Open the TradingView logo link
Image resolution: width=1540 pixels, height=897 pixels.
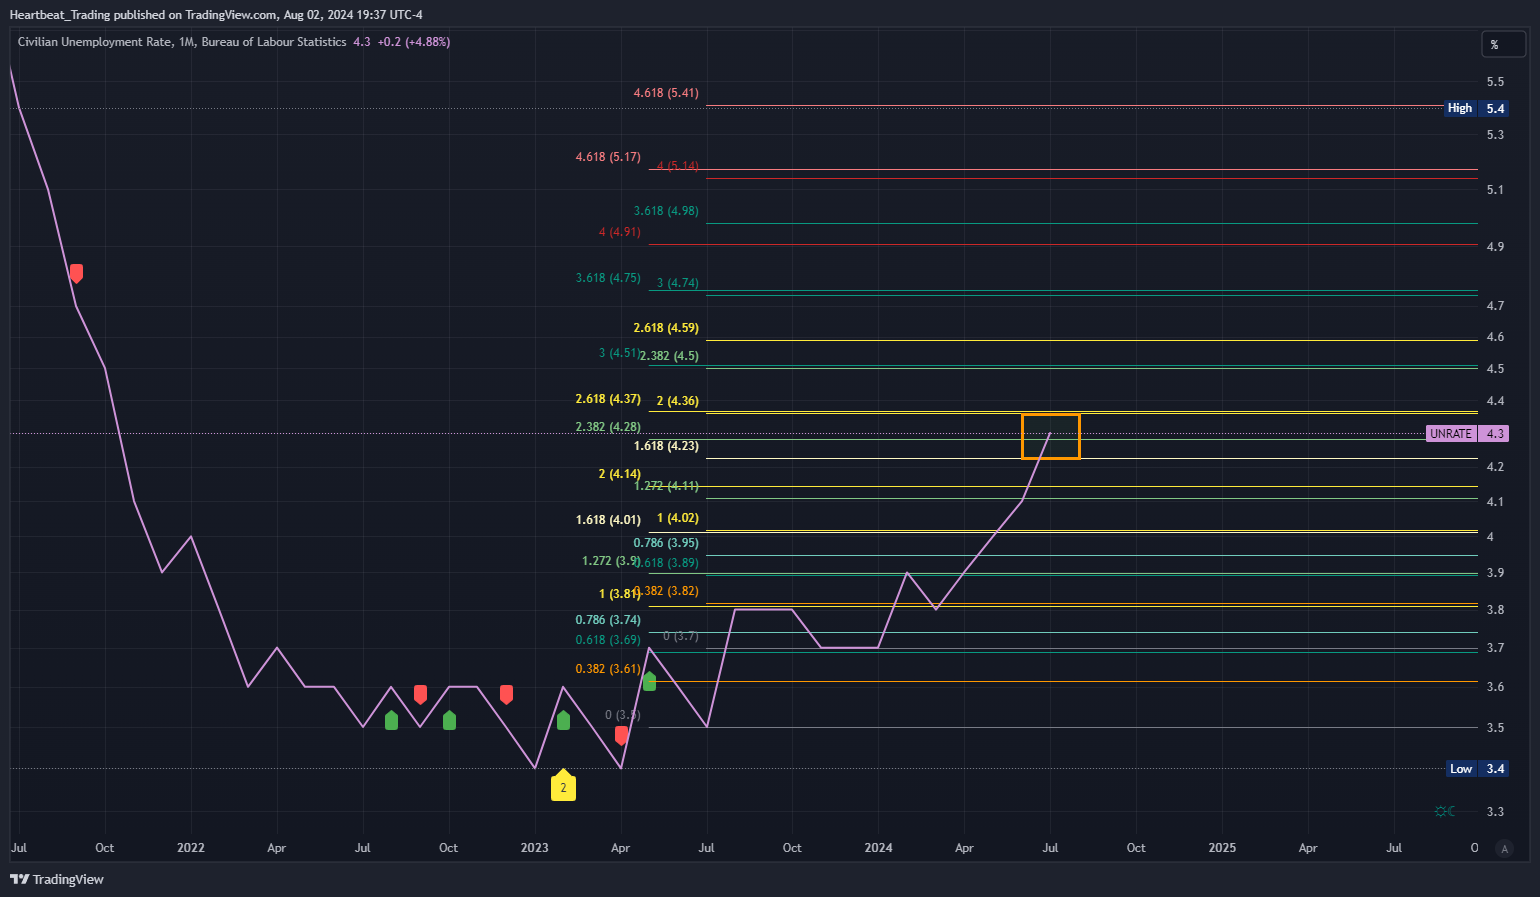(x=57, y=879)
